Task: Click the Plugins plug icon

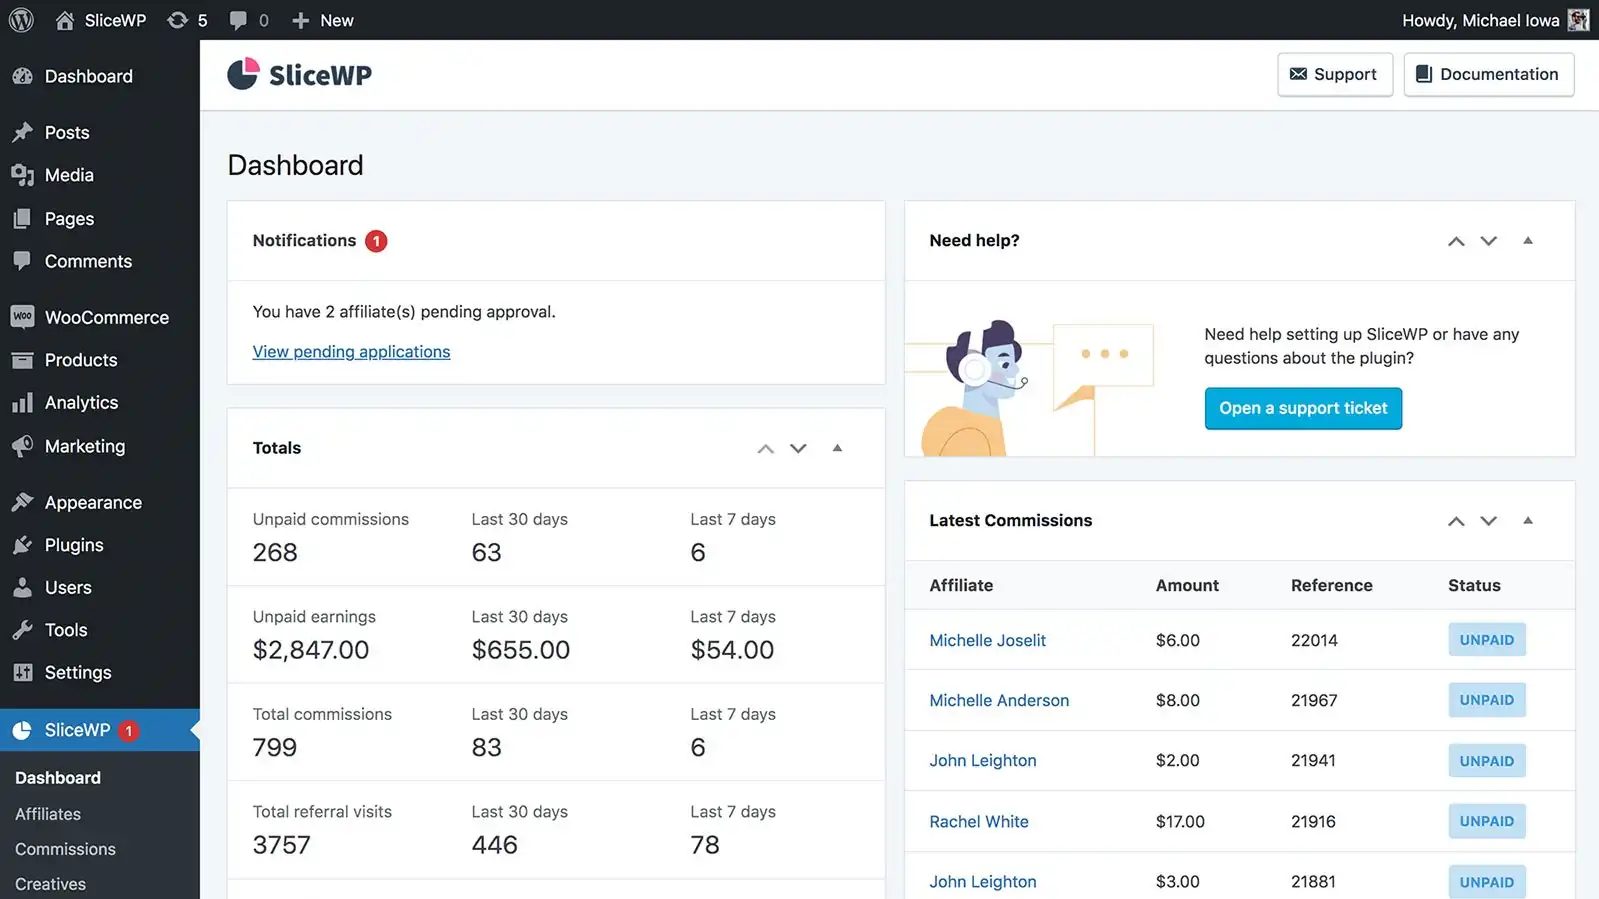Action: tap(22, 545)
